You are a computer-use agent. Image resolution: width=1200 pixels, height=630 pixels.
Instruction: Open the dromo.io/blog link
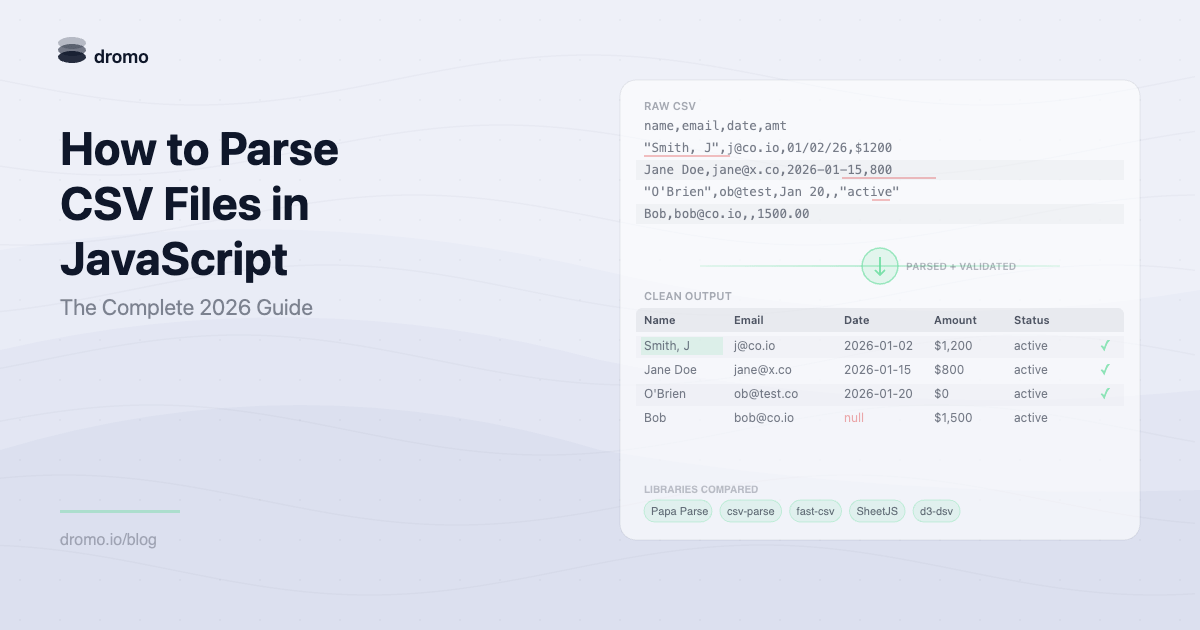[108, 540]
